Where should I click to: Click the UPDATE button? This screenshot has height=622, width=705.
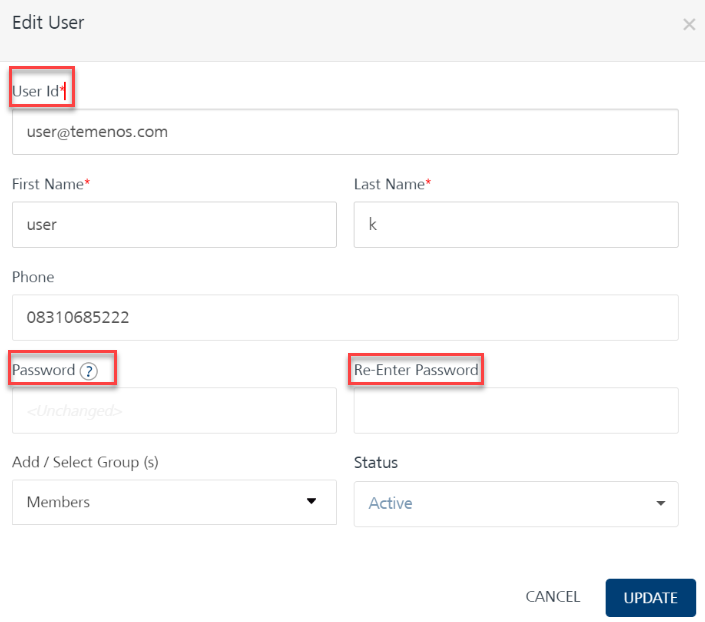point(651,597)
